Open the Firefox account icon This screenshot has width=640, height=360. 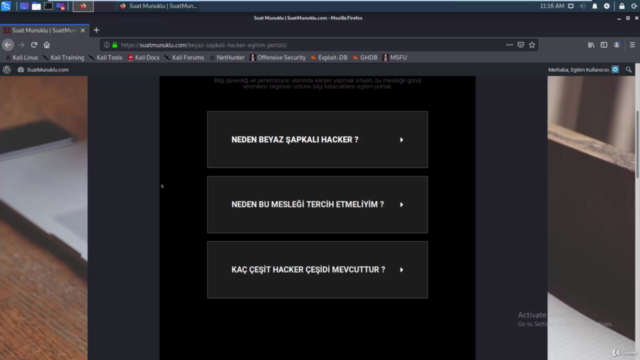point(617,45)
